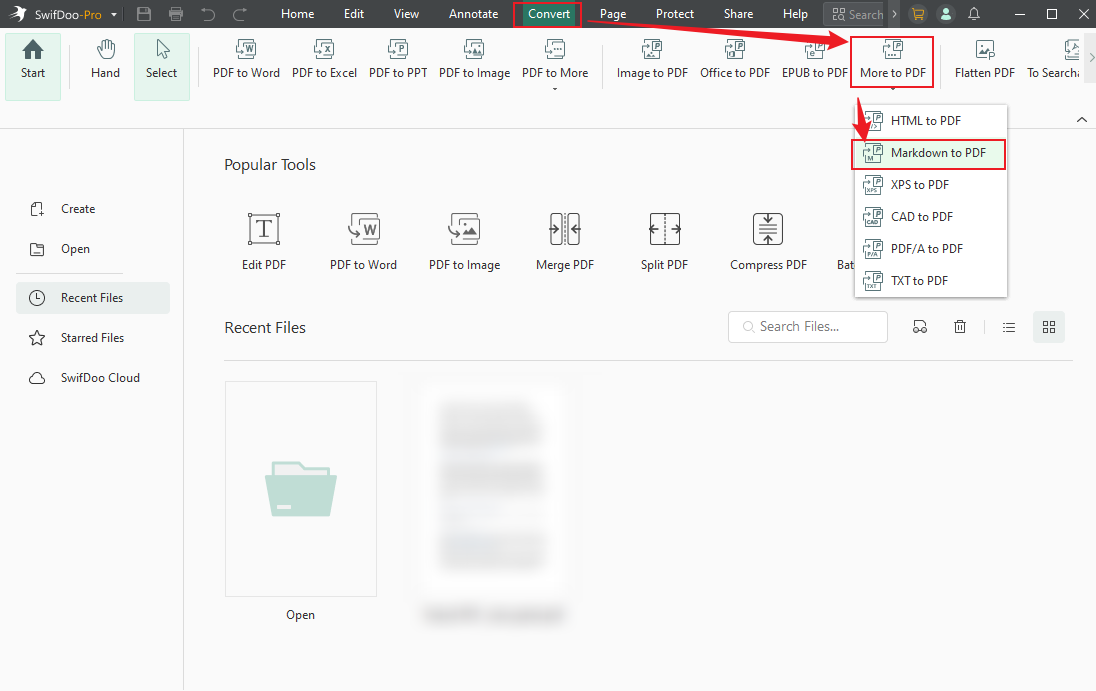Screen dimensions: 1096x691
Task: Launch the Merge PDF tool
Action: (x=564, y=240)
